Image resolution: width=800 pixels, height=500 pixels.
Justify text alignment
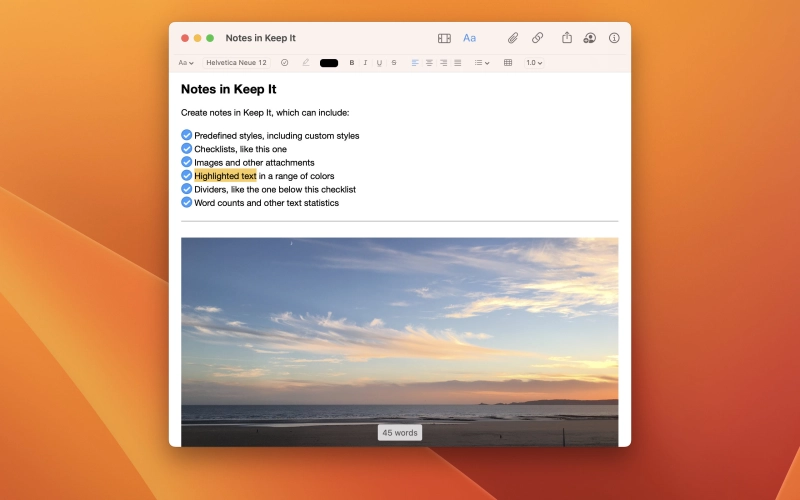[x=458, y=63]
